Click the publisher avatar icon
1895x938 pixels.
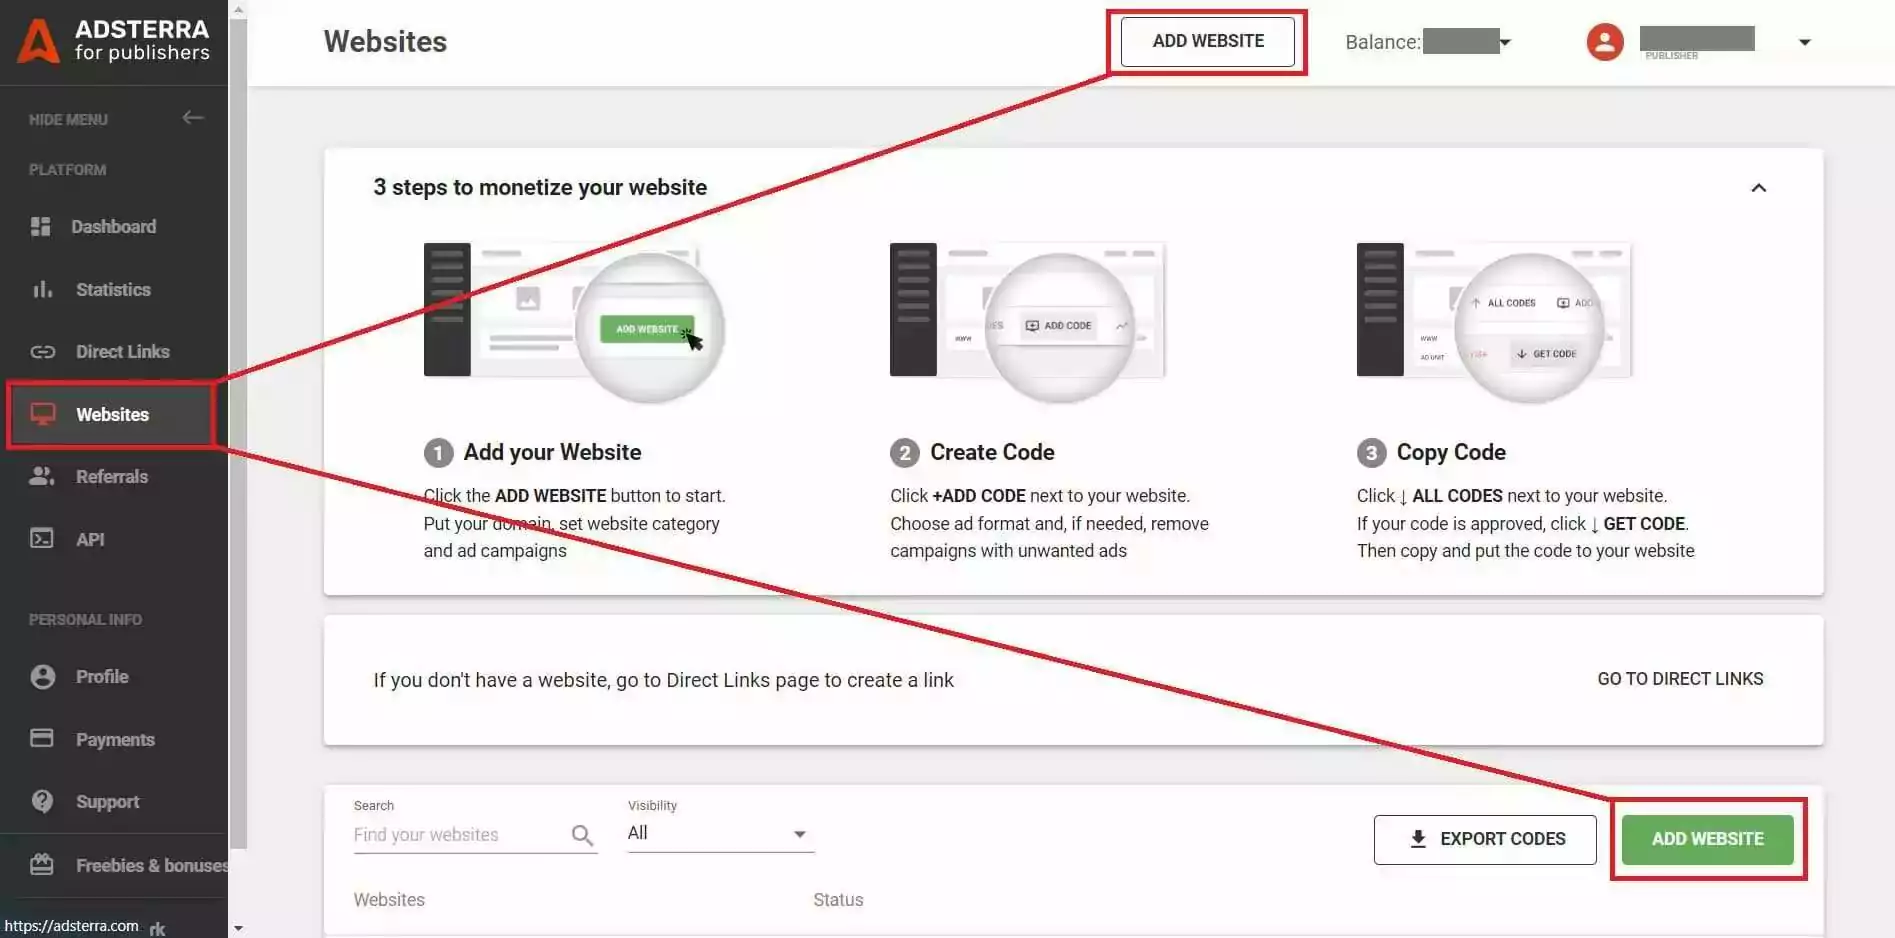[x=1604, y=41]
